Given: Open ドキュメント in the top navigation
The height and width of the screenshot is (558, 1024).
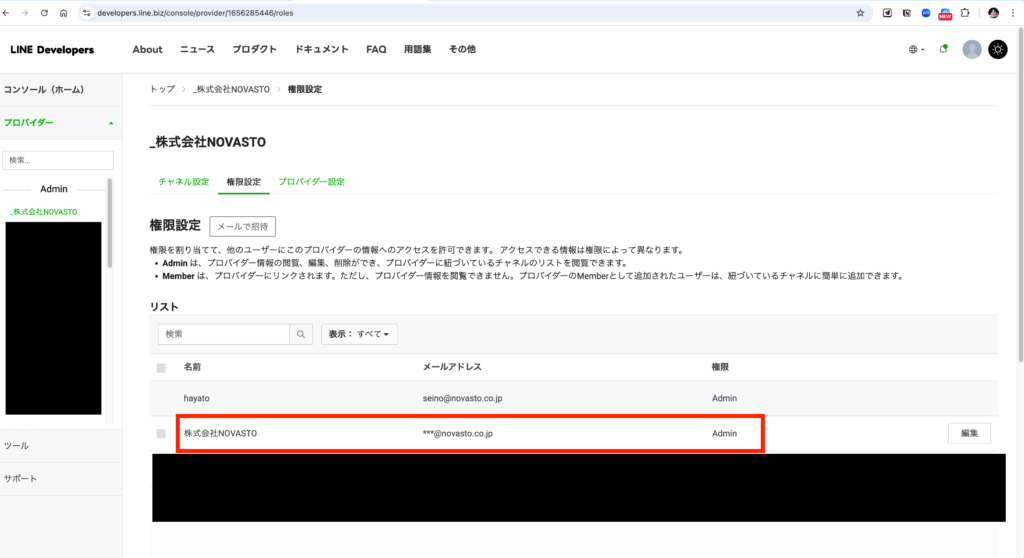Looking at the screenshot, I should [x=321, y=49].
